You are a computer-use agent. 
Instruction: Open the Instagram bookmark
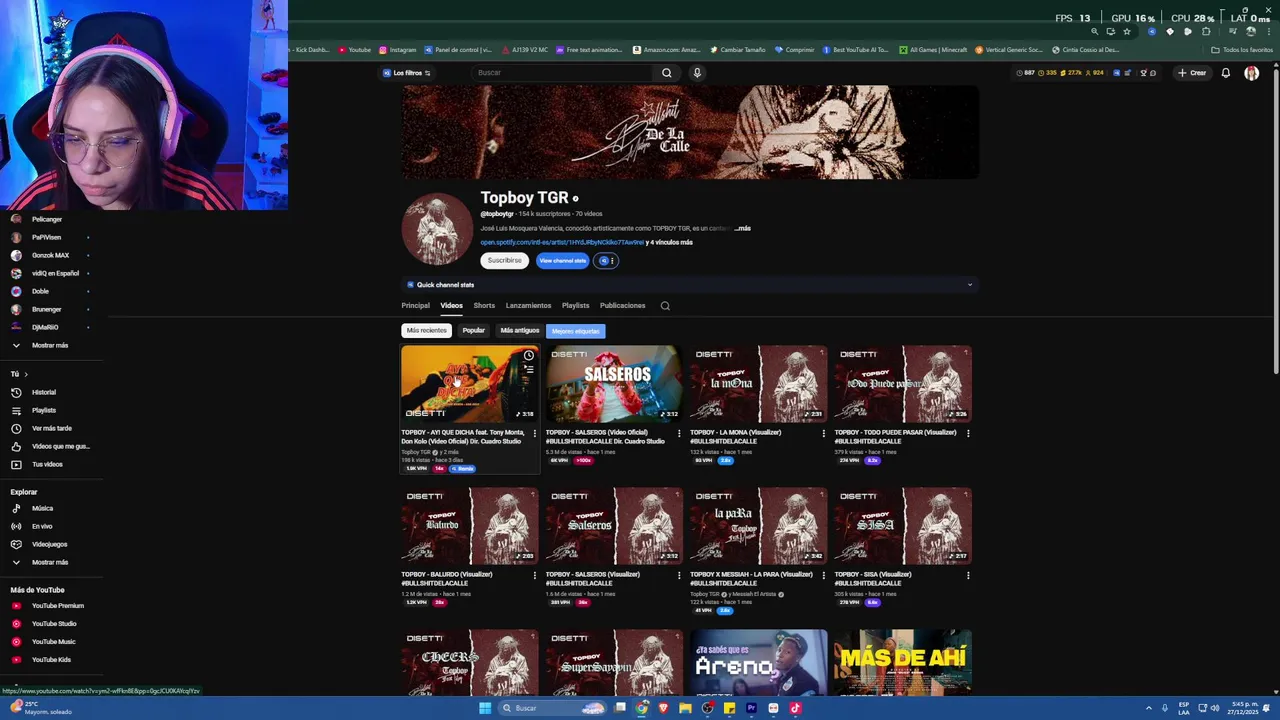coord(397,50)
